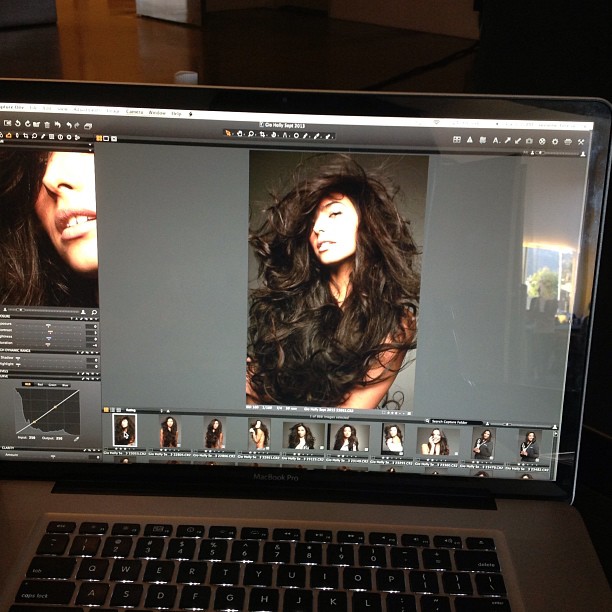612x612 pixels.
Task: Open the preferences gear icon in right toolbar
Action: [555, 142]
